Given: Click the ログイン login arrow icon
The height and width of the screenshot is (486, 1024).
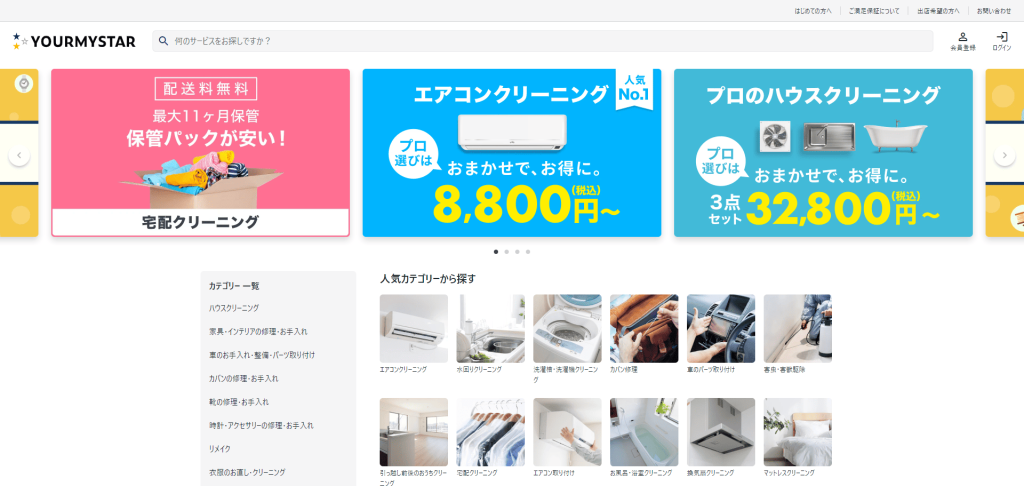Looking at the screenshot, I should [1001, 37].
